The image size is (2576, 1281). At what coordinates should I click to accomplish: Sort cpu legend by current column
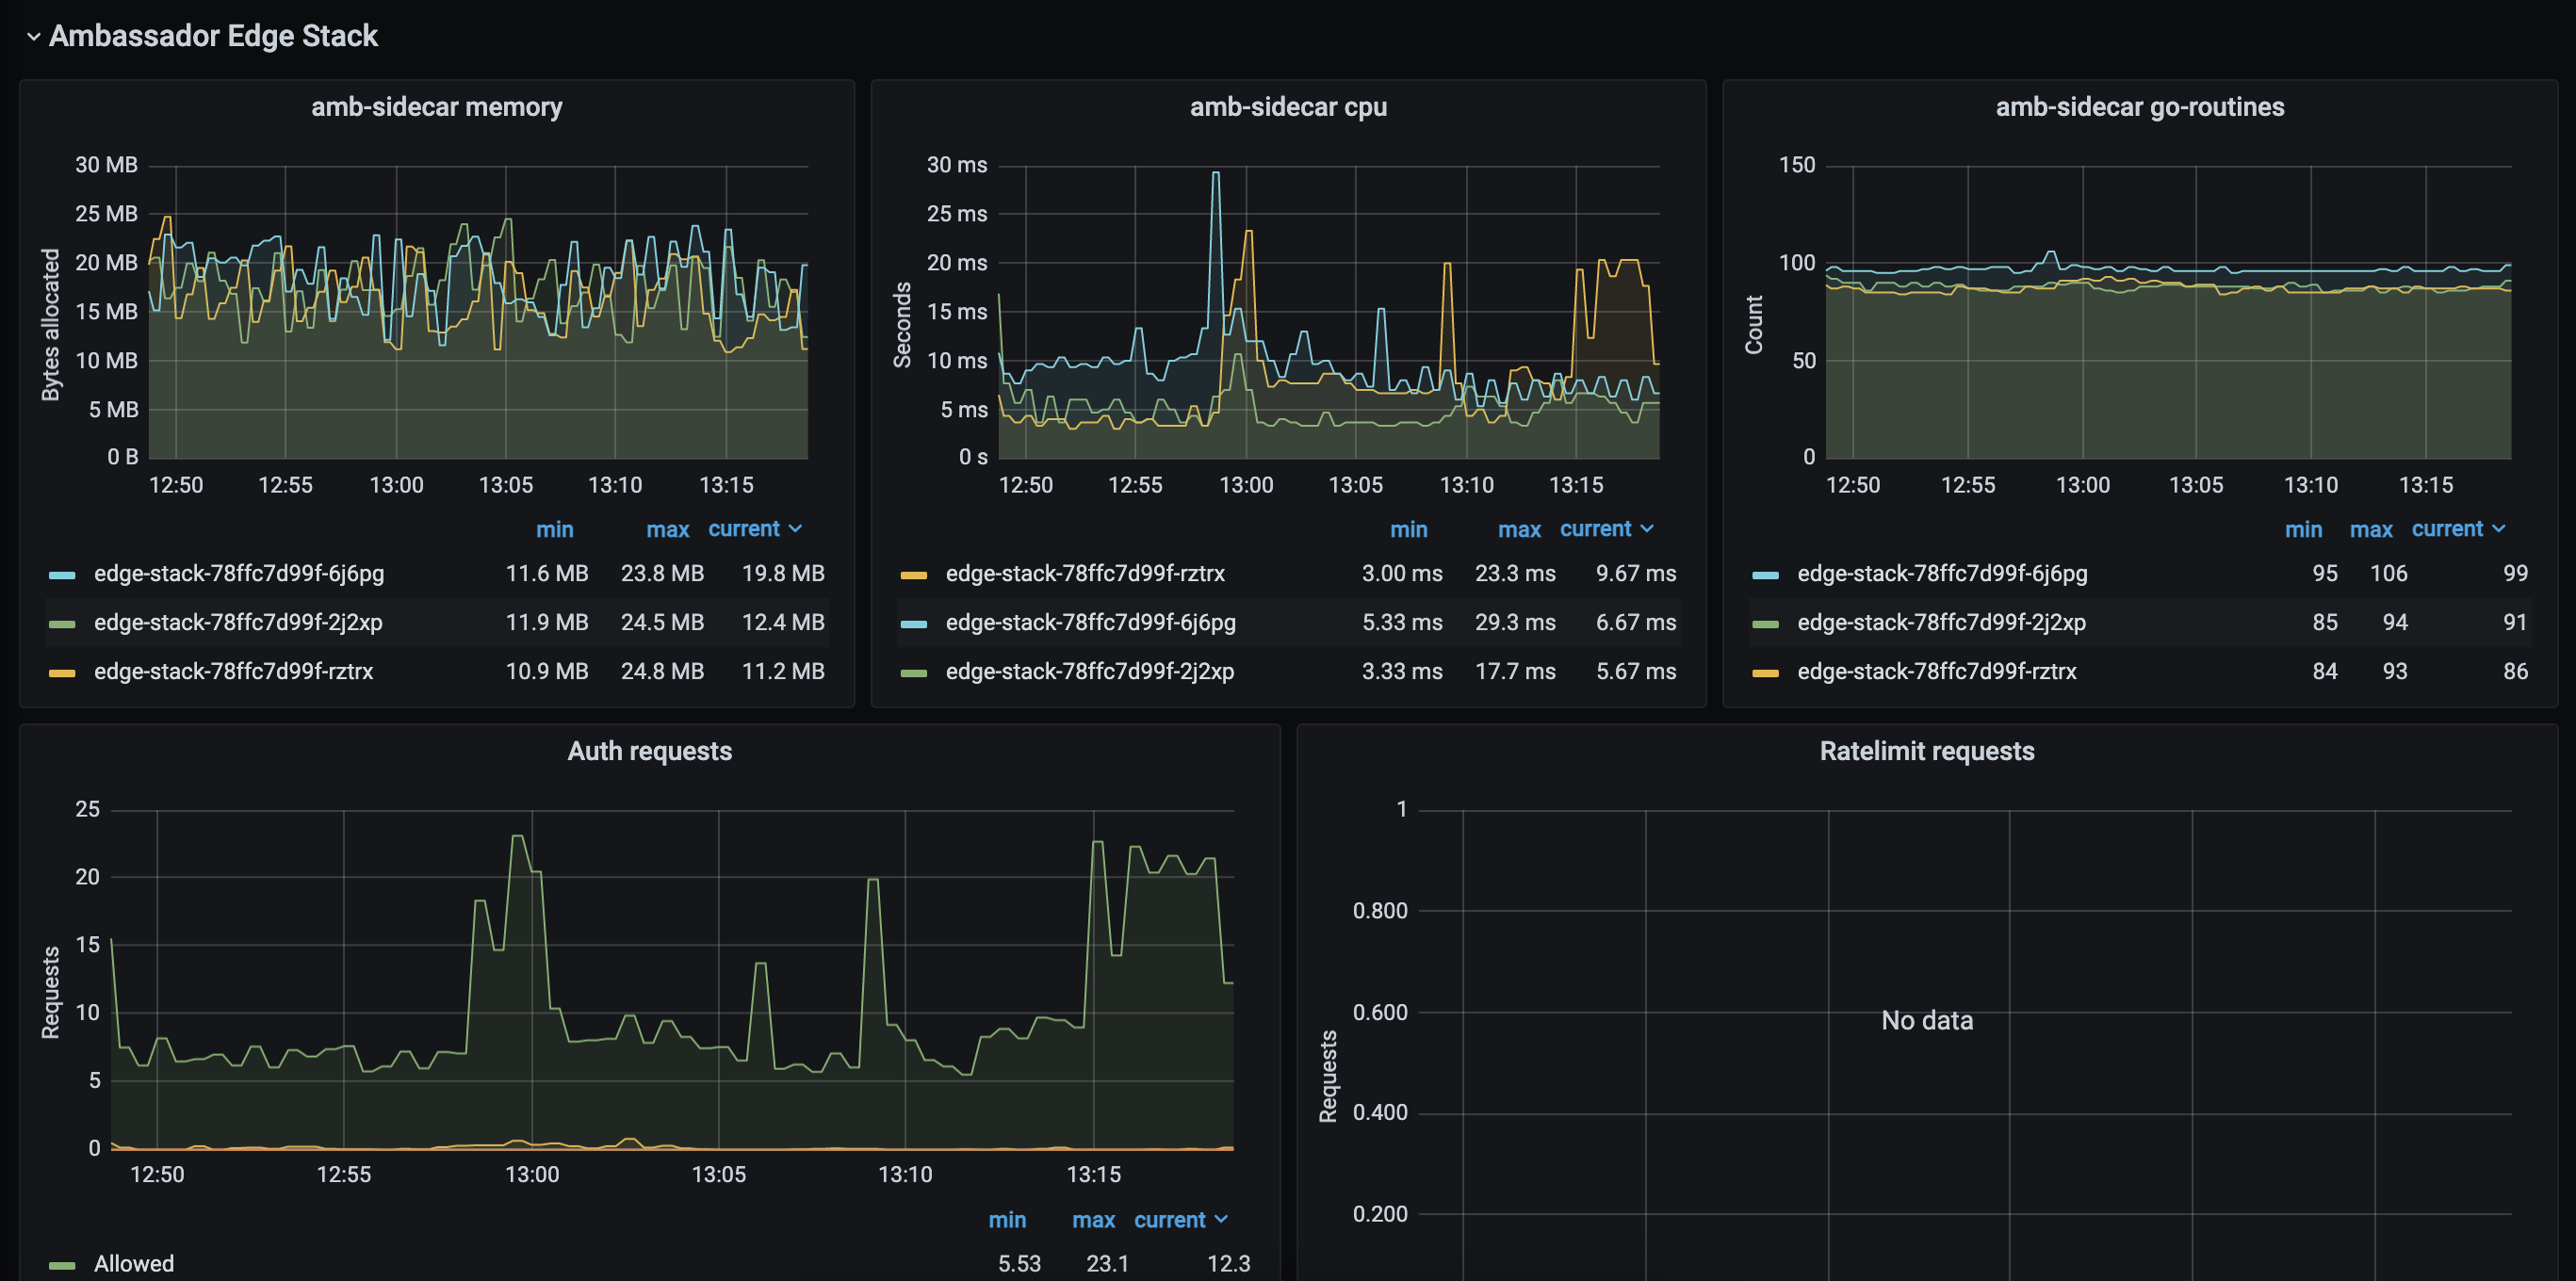(1596, 529)
